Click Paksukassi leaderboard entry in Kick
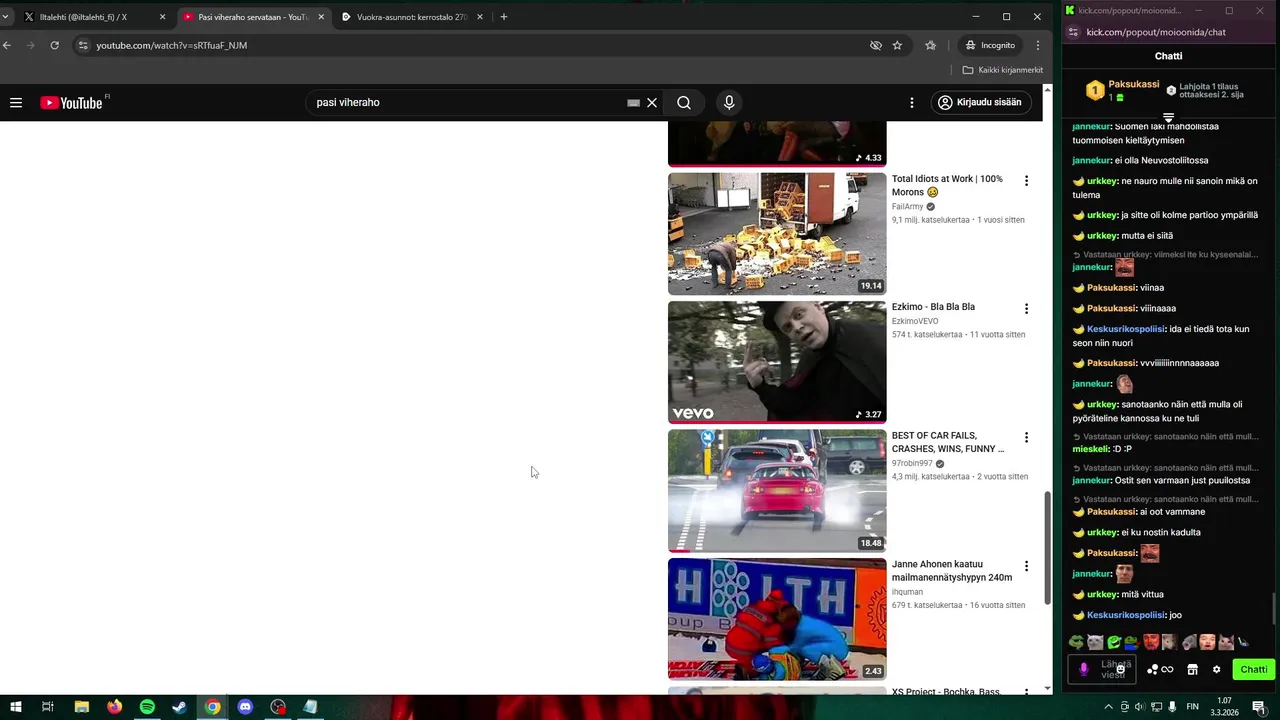The width and height of the screenshot is (1280, 720). tap(1123, 90)
